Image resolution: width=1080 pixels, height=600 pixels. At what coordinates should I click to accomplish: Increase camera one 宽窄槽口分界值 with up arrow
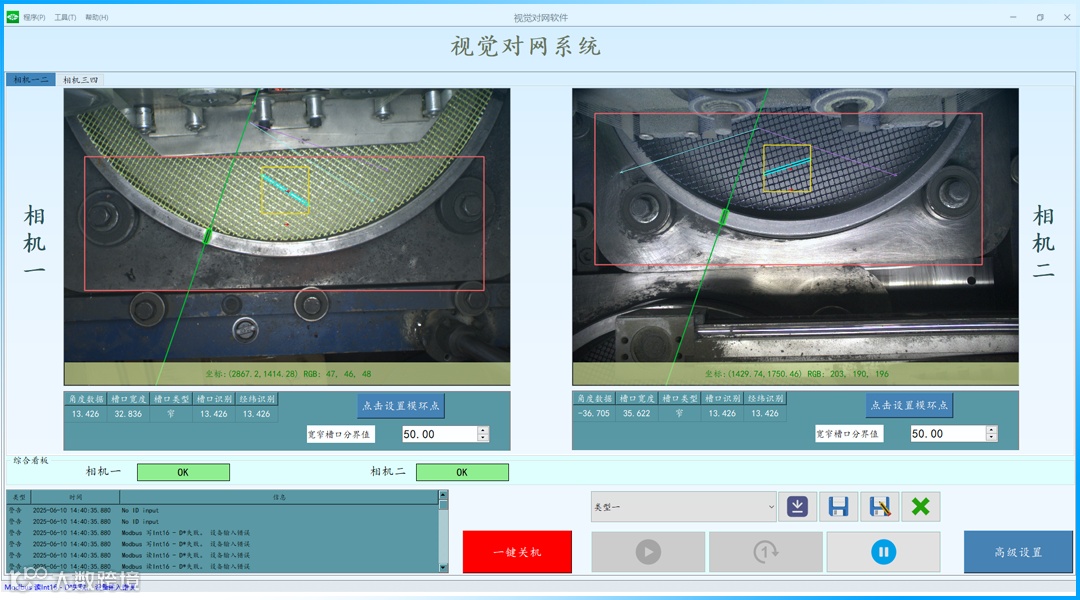pyautogui.click(x=483, y=431)
